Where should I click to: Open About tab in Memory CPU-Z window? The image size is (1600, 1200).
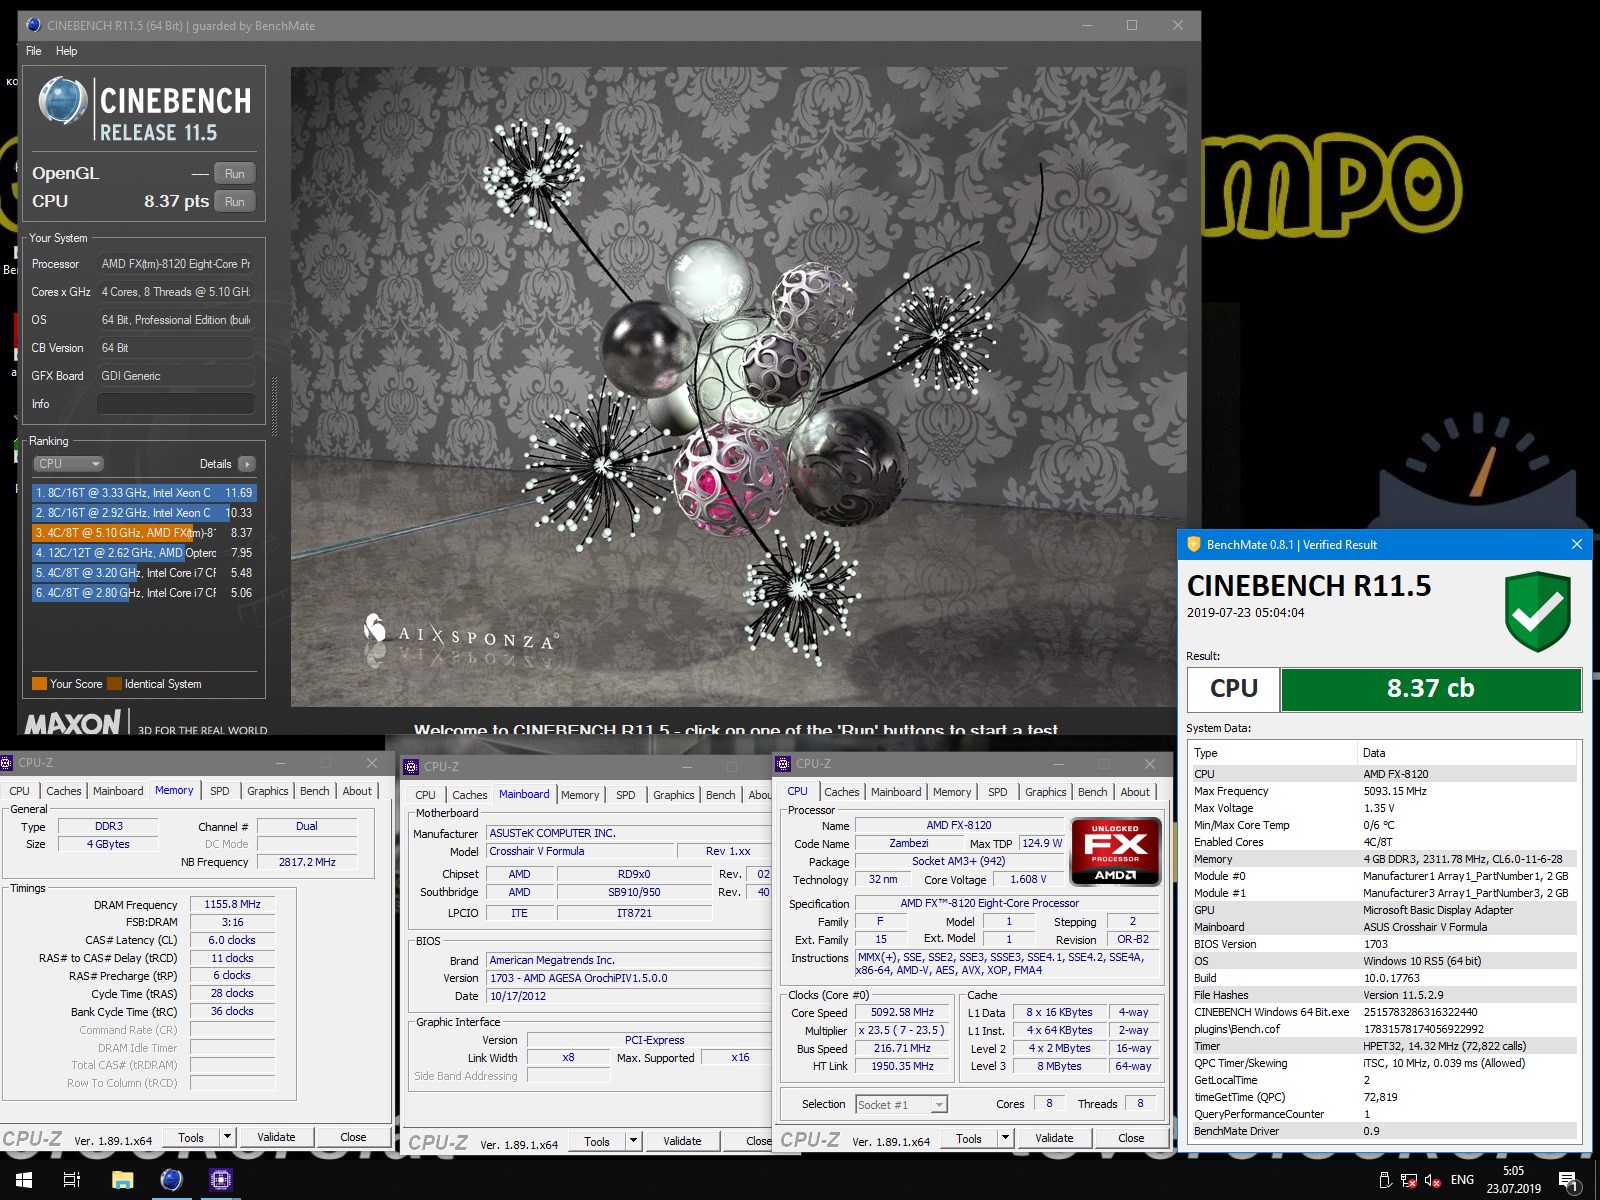[357, 791]
